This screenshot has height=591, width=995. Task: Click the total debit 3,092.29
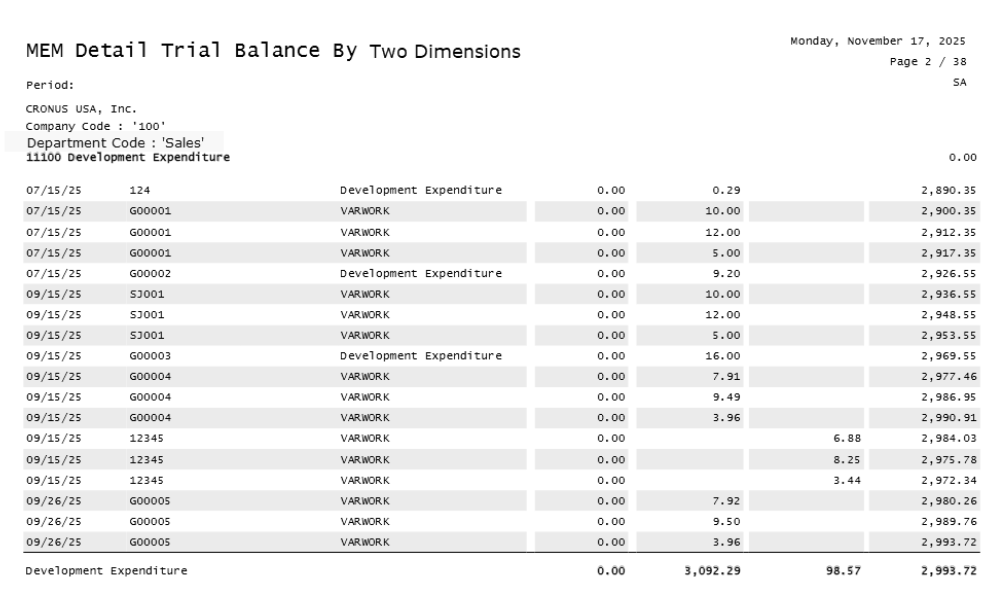coord(712,571)
